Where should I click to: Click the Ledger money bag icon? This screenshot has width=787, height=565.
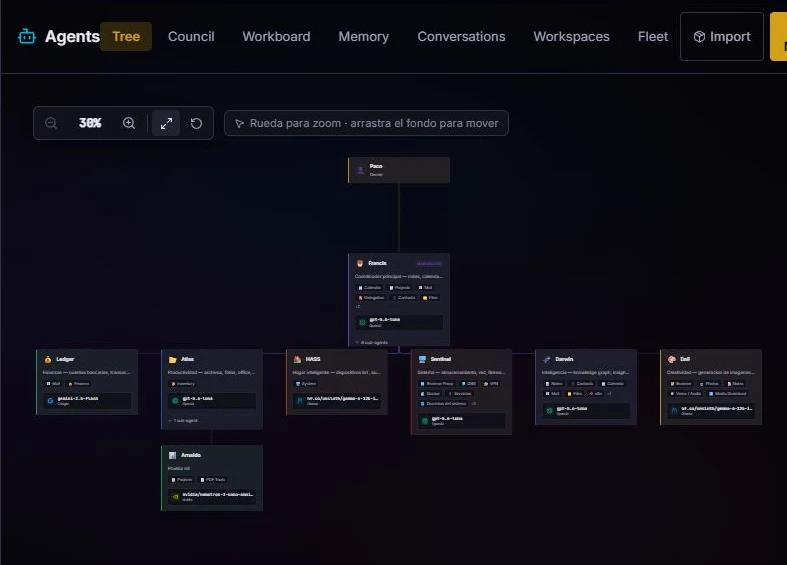tap(48, 359)
